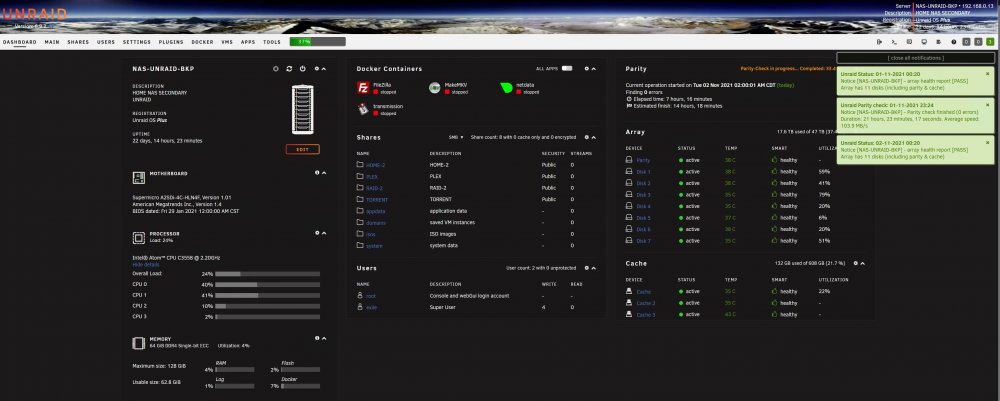Open the transmission container icon
The width and height of the screenshot is (1000, 401).
[363, 109]
